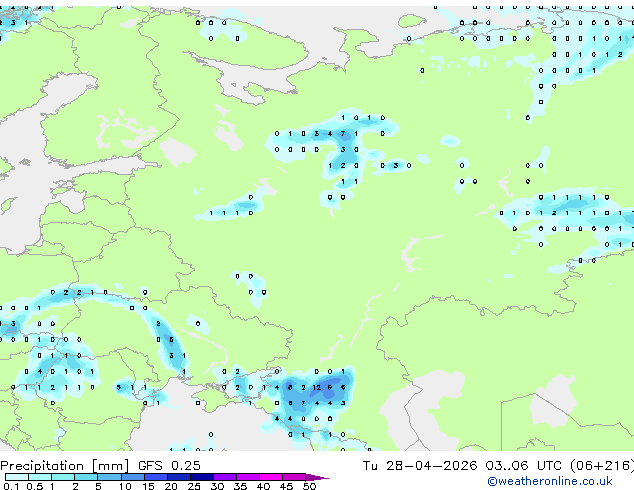Select the legend swatch between 45 and 50
This screenshot has height=490, width=634.
coord(294,477)
